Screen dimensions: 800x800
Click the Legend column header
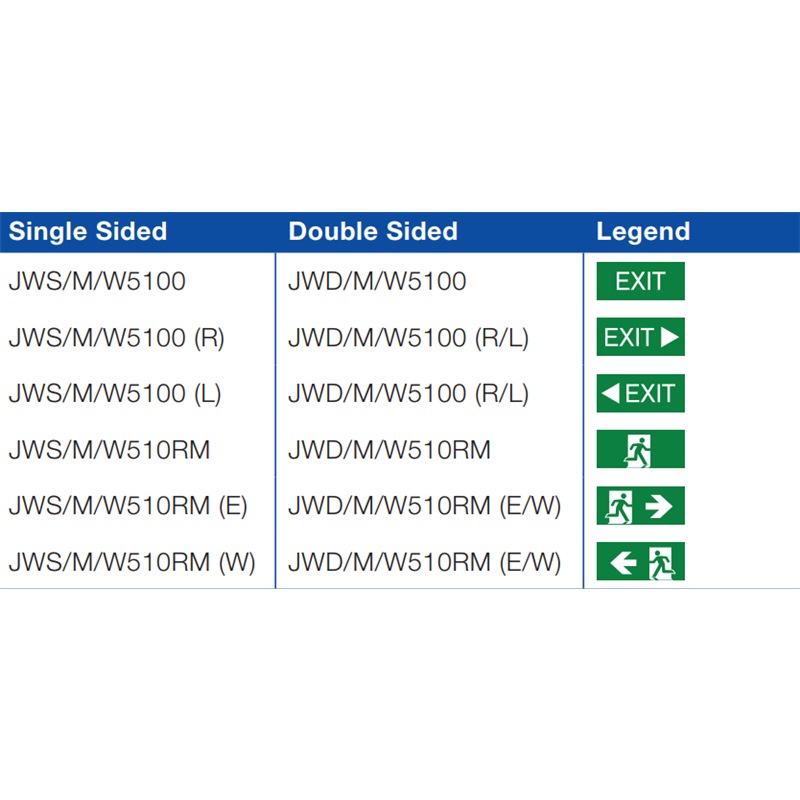[643, 232]
